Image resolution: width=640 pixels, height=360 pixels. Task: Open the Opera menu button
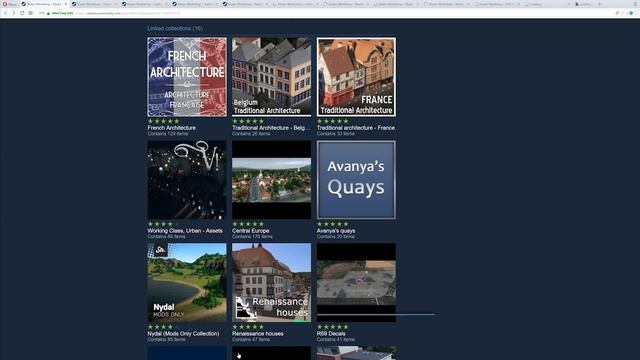[9, 4]
